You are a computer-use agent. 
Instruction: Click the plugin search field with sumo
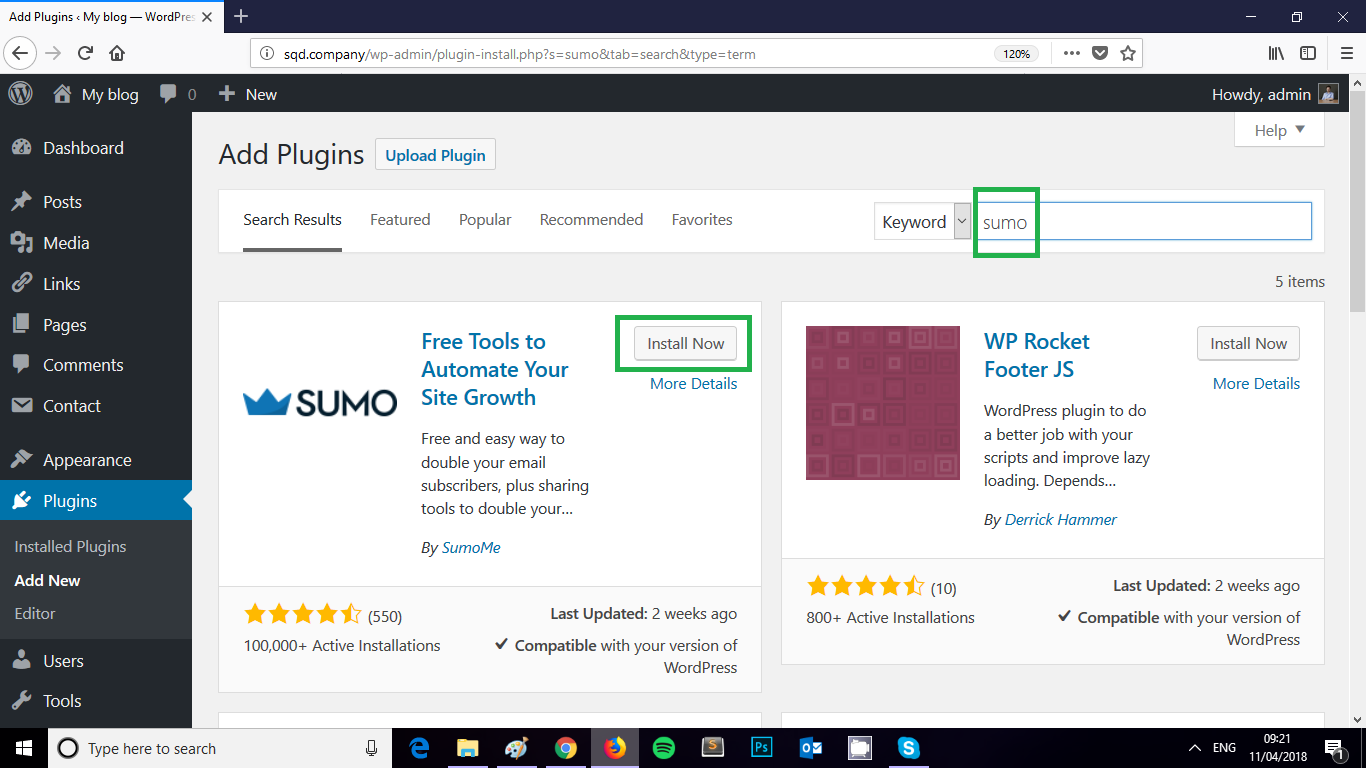tap(1143, 222)
